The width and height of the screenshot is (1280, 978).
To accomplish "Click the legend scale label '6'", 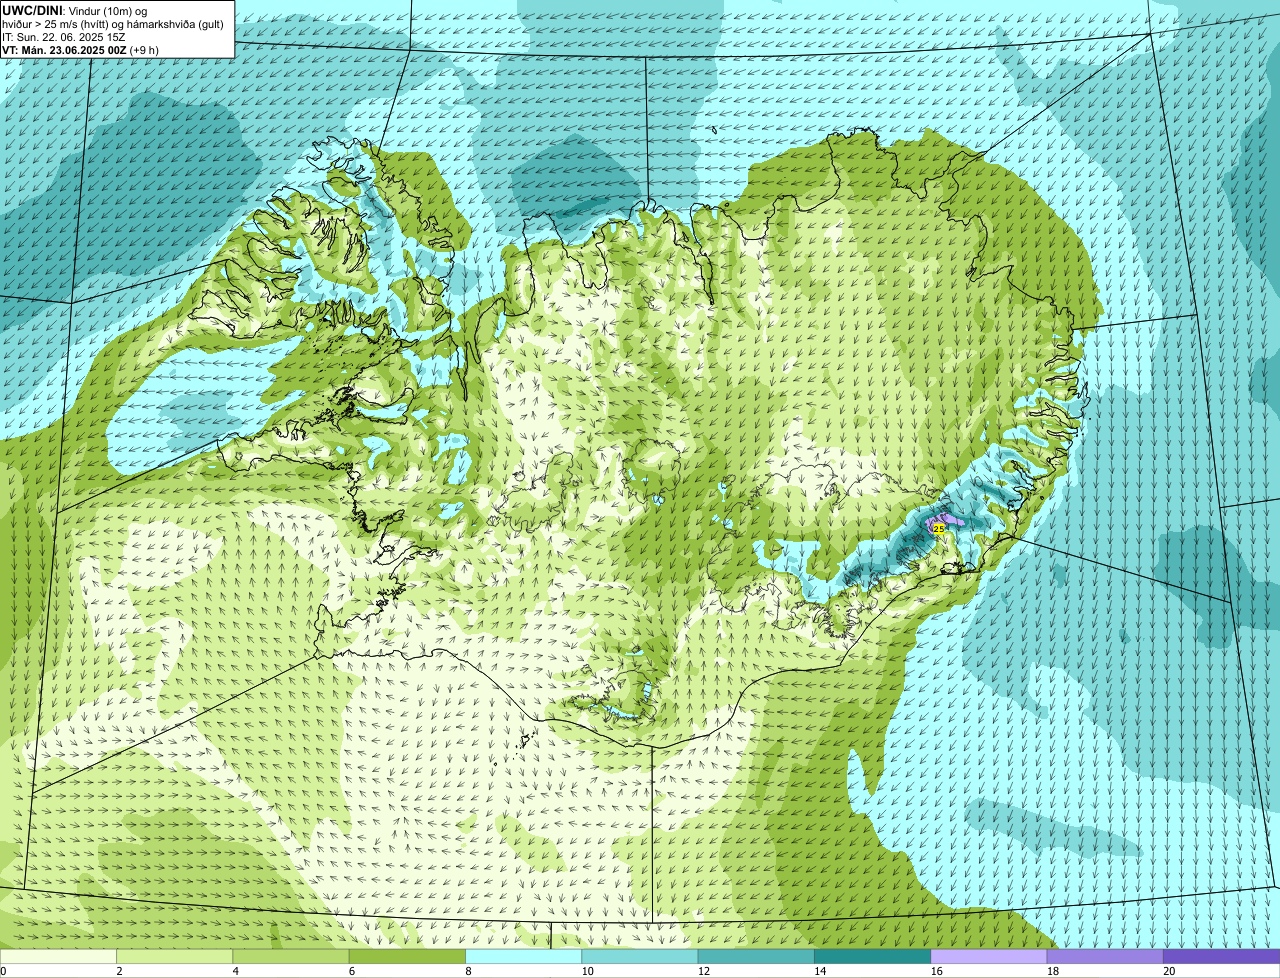I will [x=351, y=971].
